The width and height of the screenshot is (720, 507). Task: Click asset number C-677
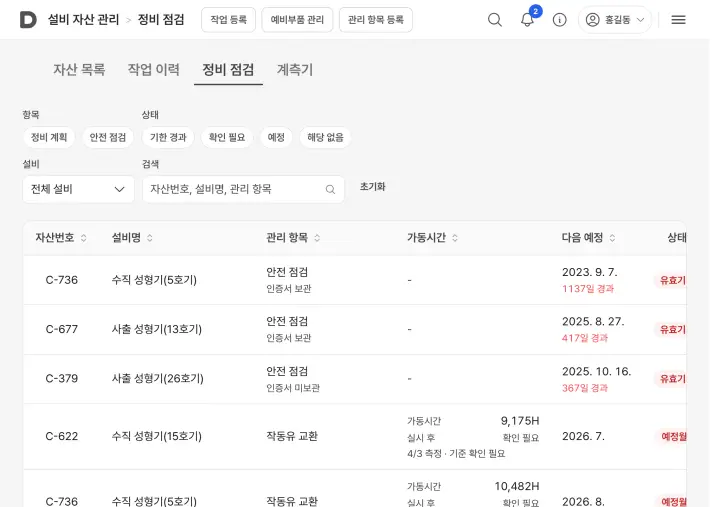click(x=62, y=329)
